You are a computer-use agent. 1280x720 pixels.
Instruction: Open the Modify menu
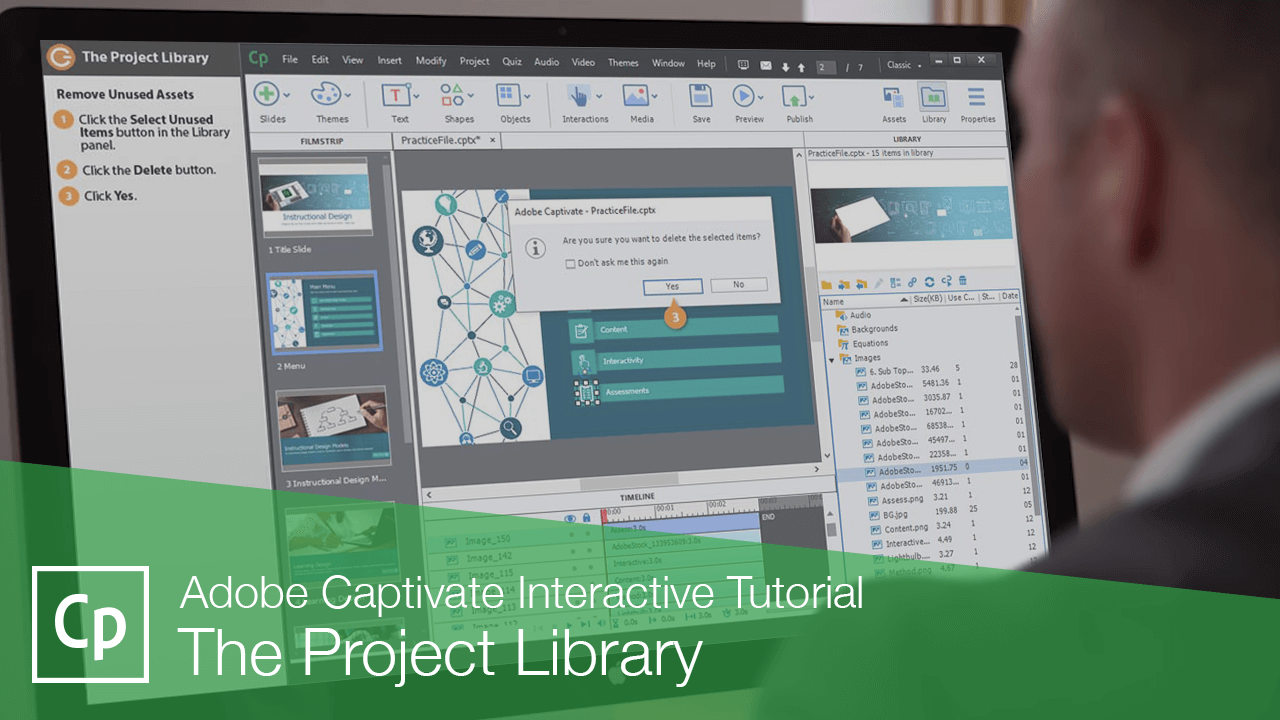pyautogui.click(x=431, y=60)
